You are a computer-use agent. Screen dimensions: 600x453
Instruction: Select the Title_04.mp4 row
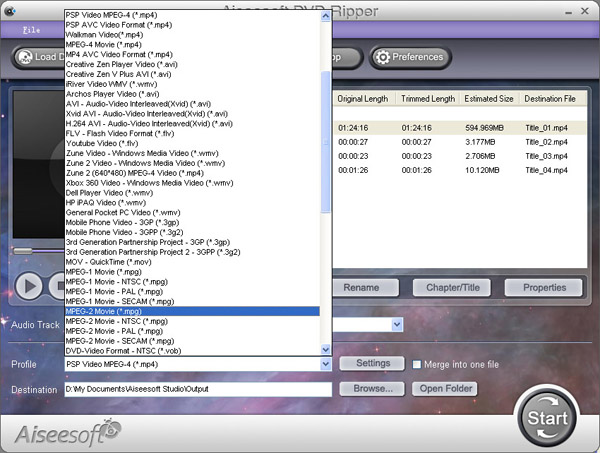(460, 170)
